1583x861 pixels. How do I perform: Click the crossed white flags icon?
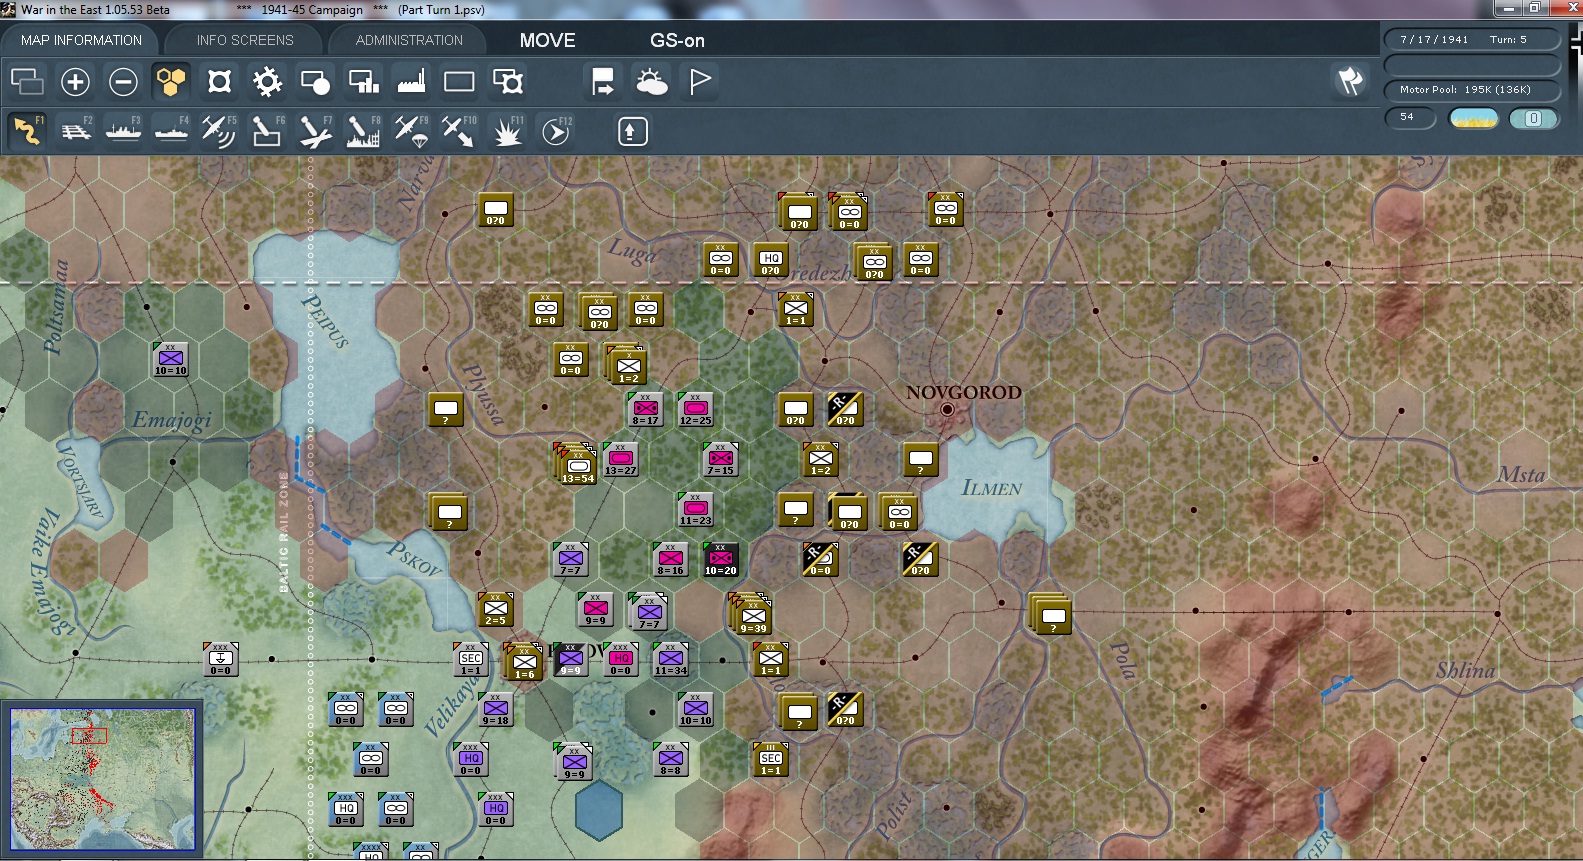[1350, 81]
